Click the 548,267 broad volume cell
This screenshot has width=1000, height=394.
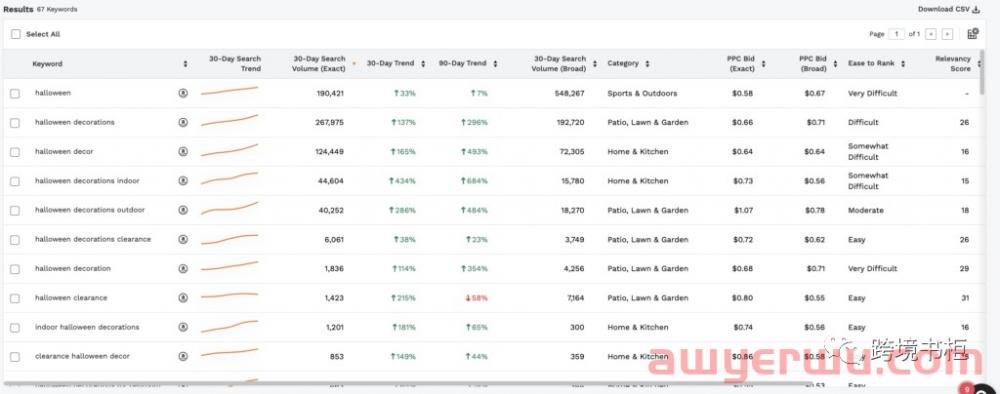[x=569, y=93]
